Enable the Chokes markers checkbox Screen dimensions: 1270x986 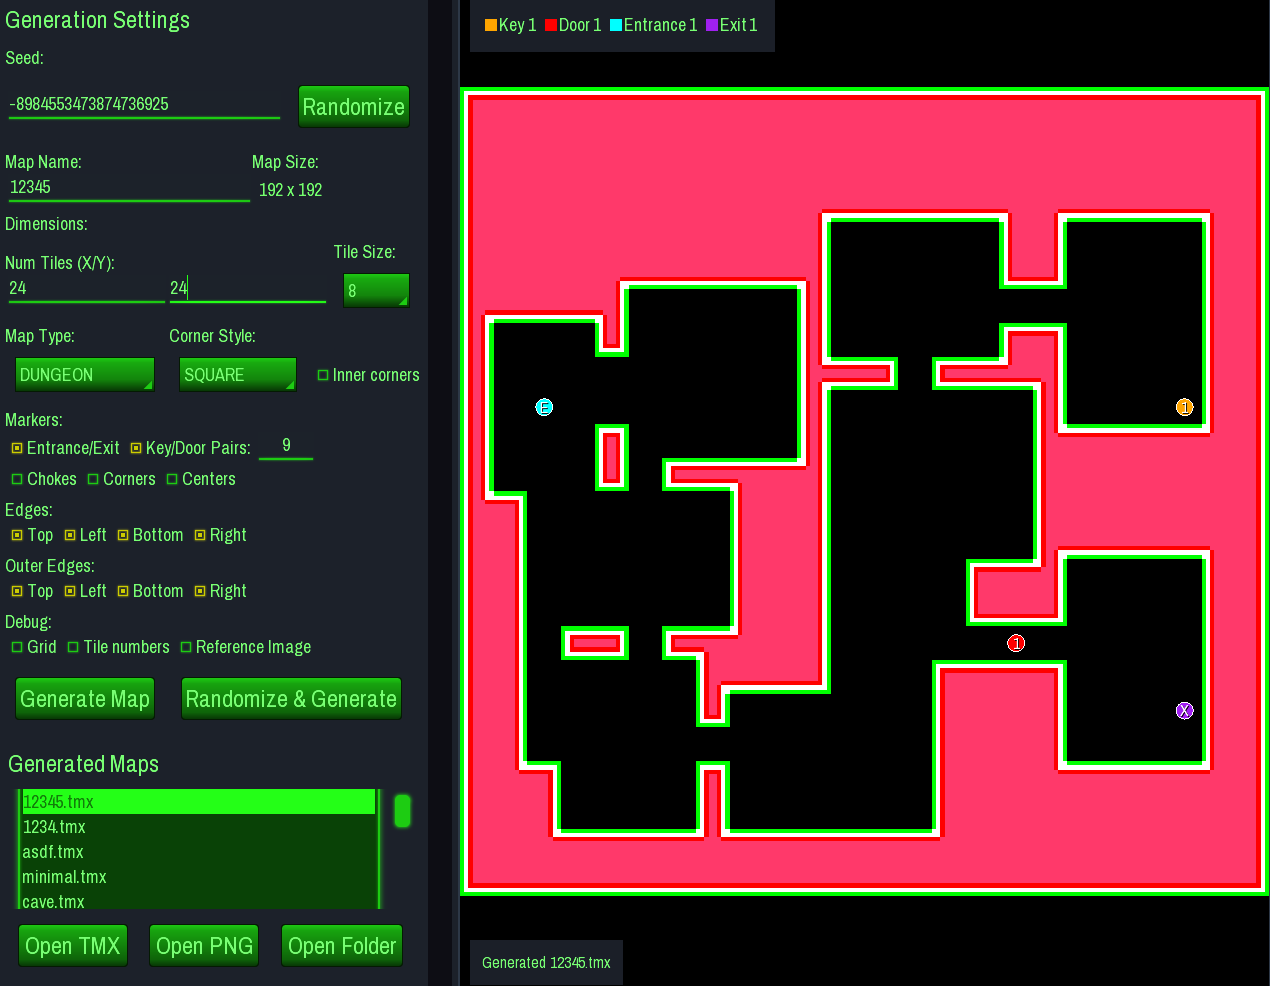[x=17, y=479]
